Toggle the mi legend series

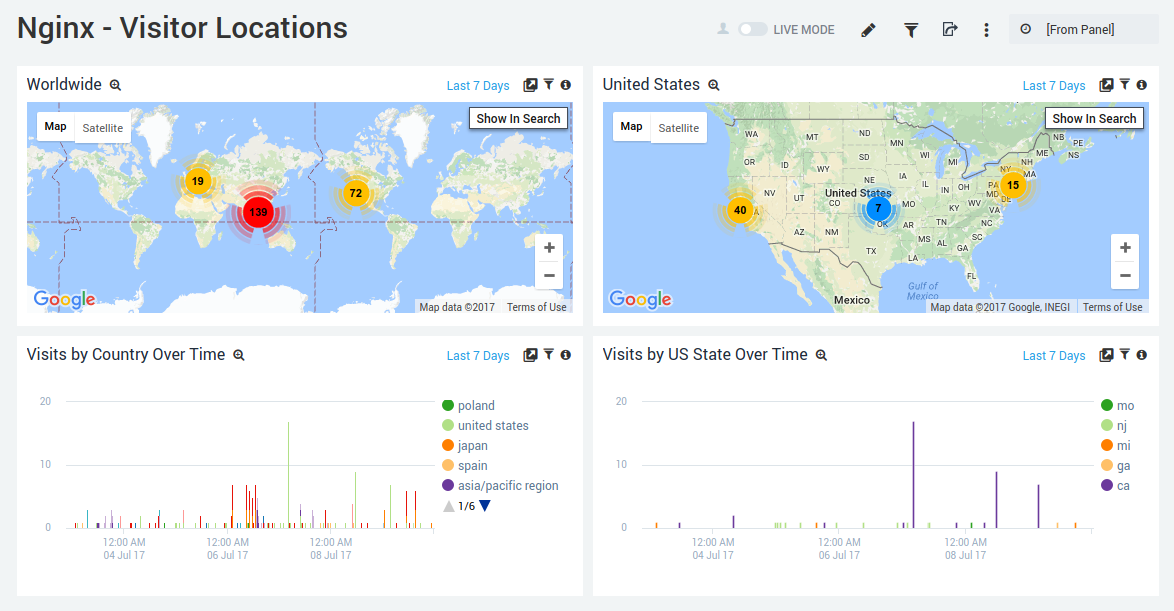1116,446
